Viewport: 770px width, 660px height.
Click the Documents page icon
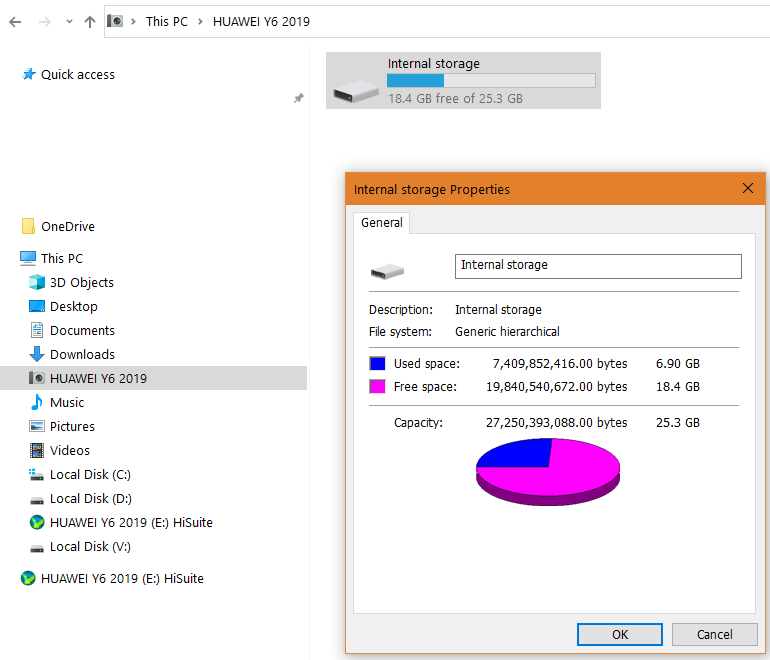37,330
